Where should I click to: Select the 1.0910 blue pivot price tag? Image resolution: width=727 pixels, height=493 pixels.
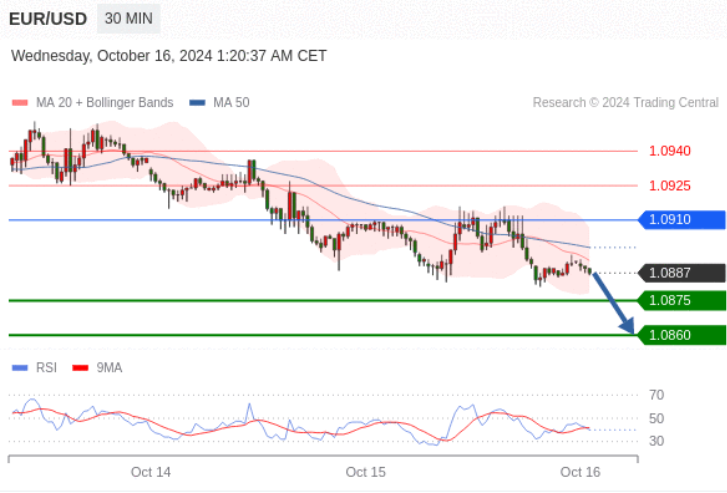[x=681, y=219]
